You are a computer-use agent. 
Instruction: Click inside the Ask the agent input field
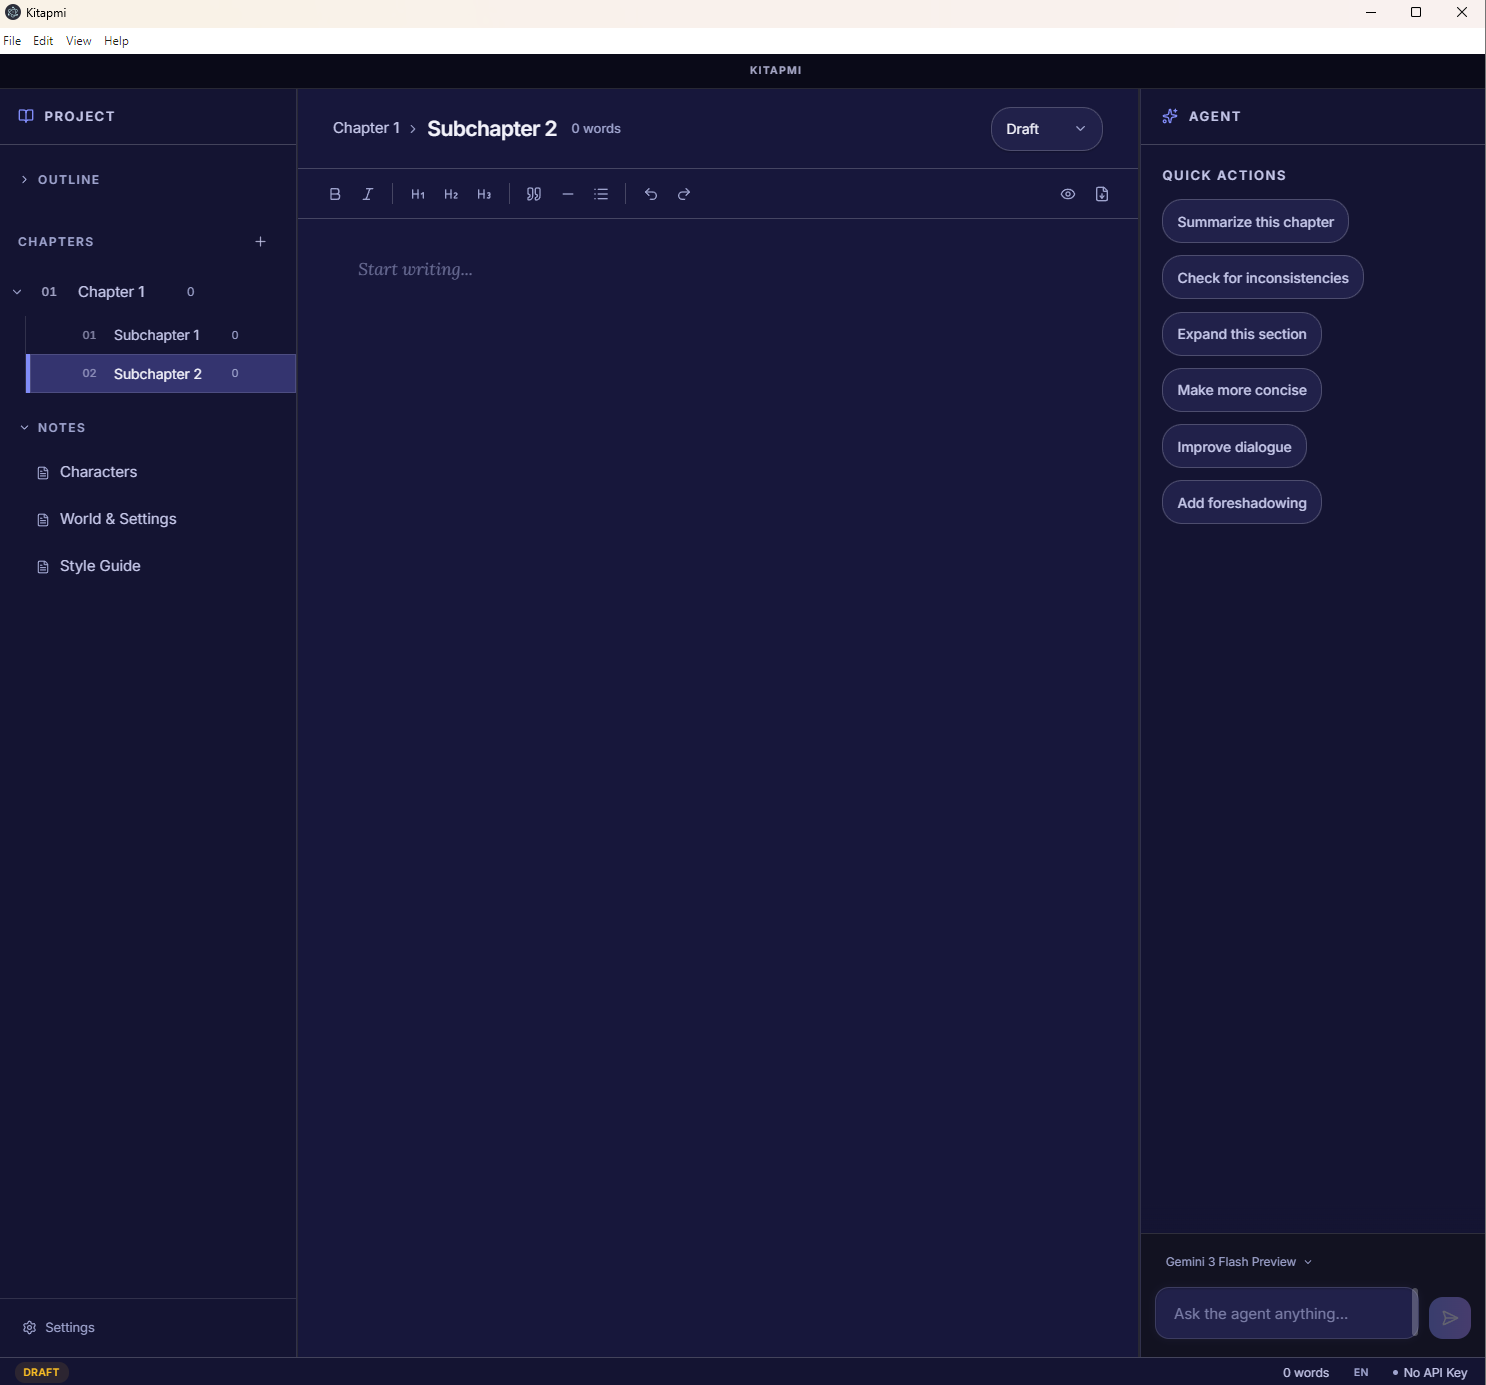click(x=1284, y=1313)
